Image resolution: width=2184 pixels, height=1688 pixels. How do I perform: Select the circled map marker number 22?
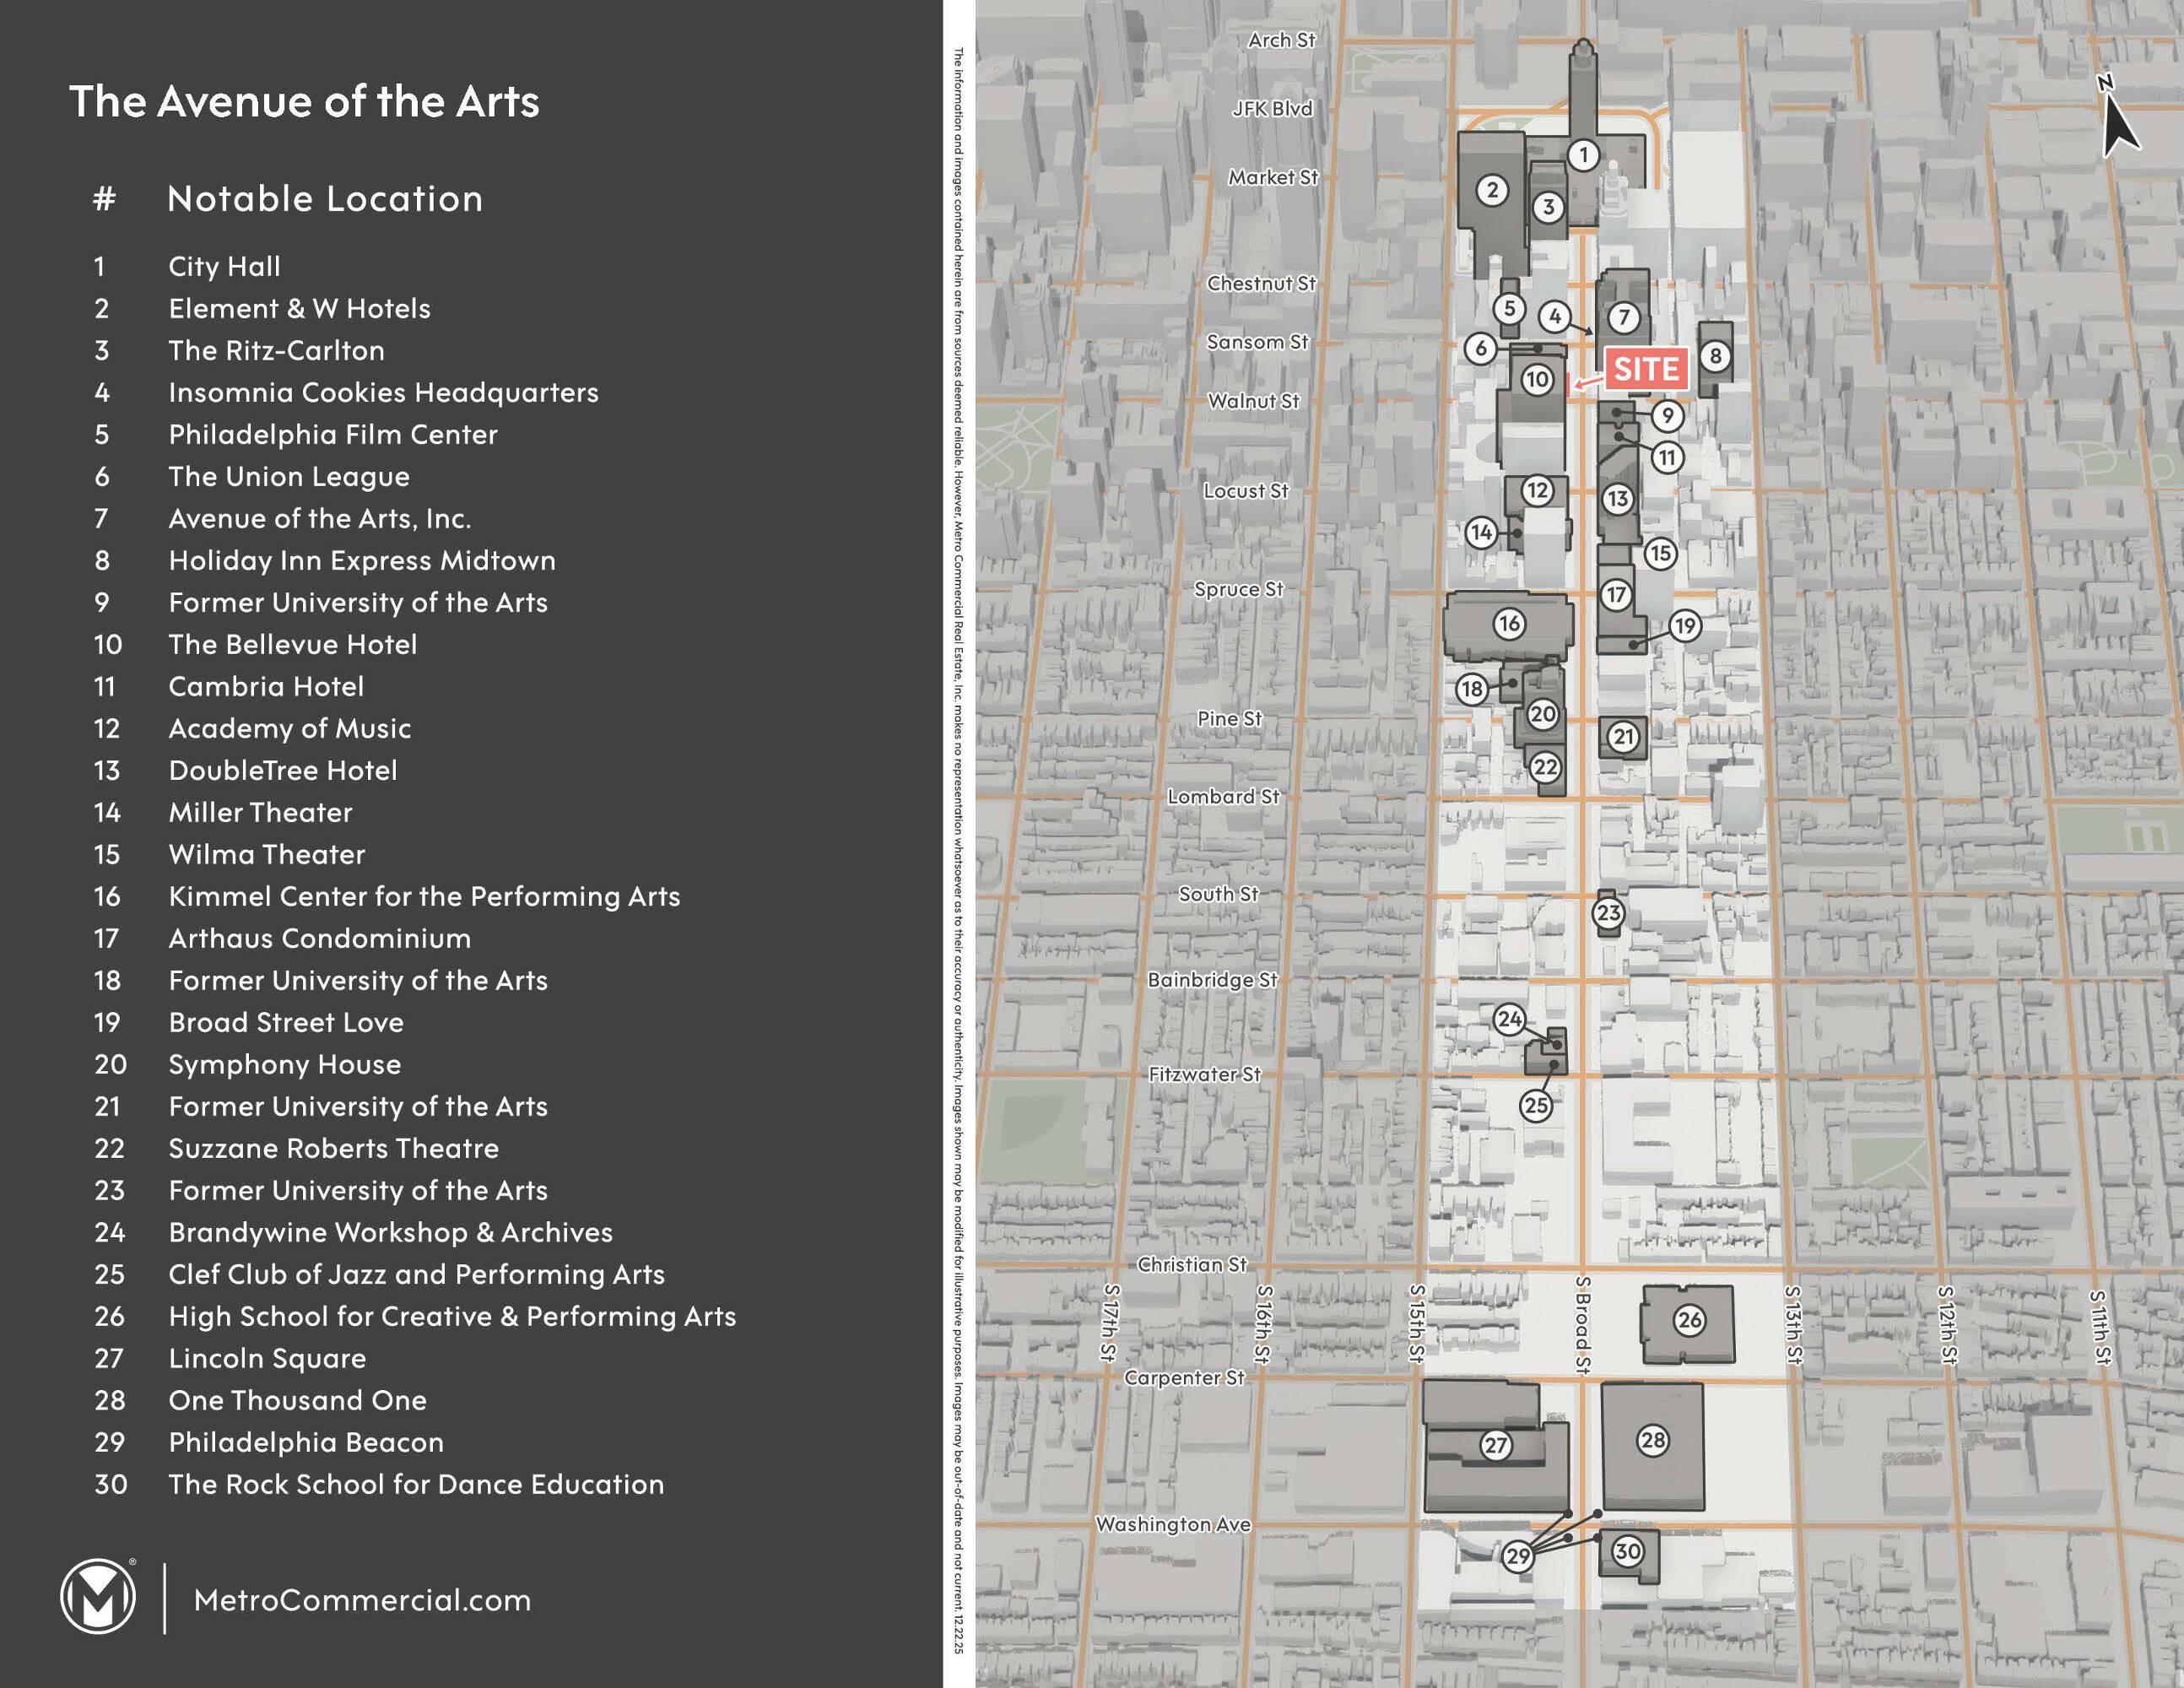pyautogui.click(x=1546, y=767)
